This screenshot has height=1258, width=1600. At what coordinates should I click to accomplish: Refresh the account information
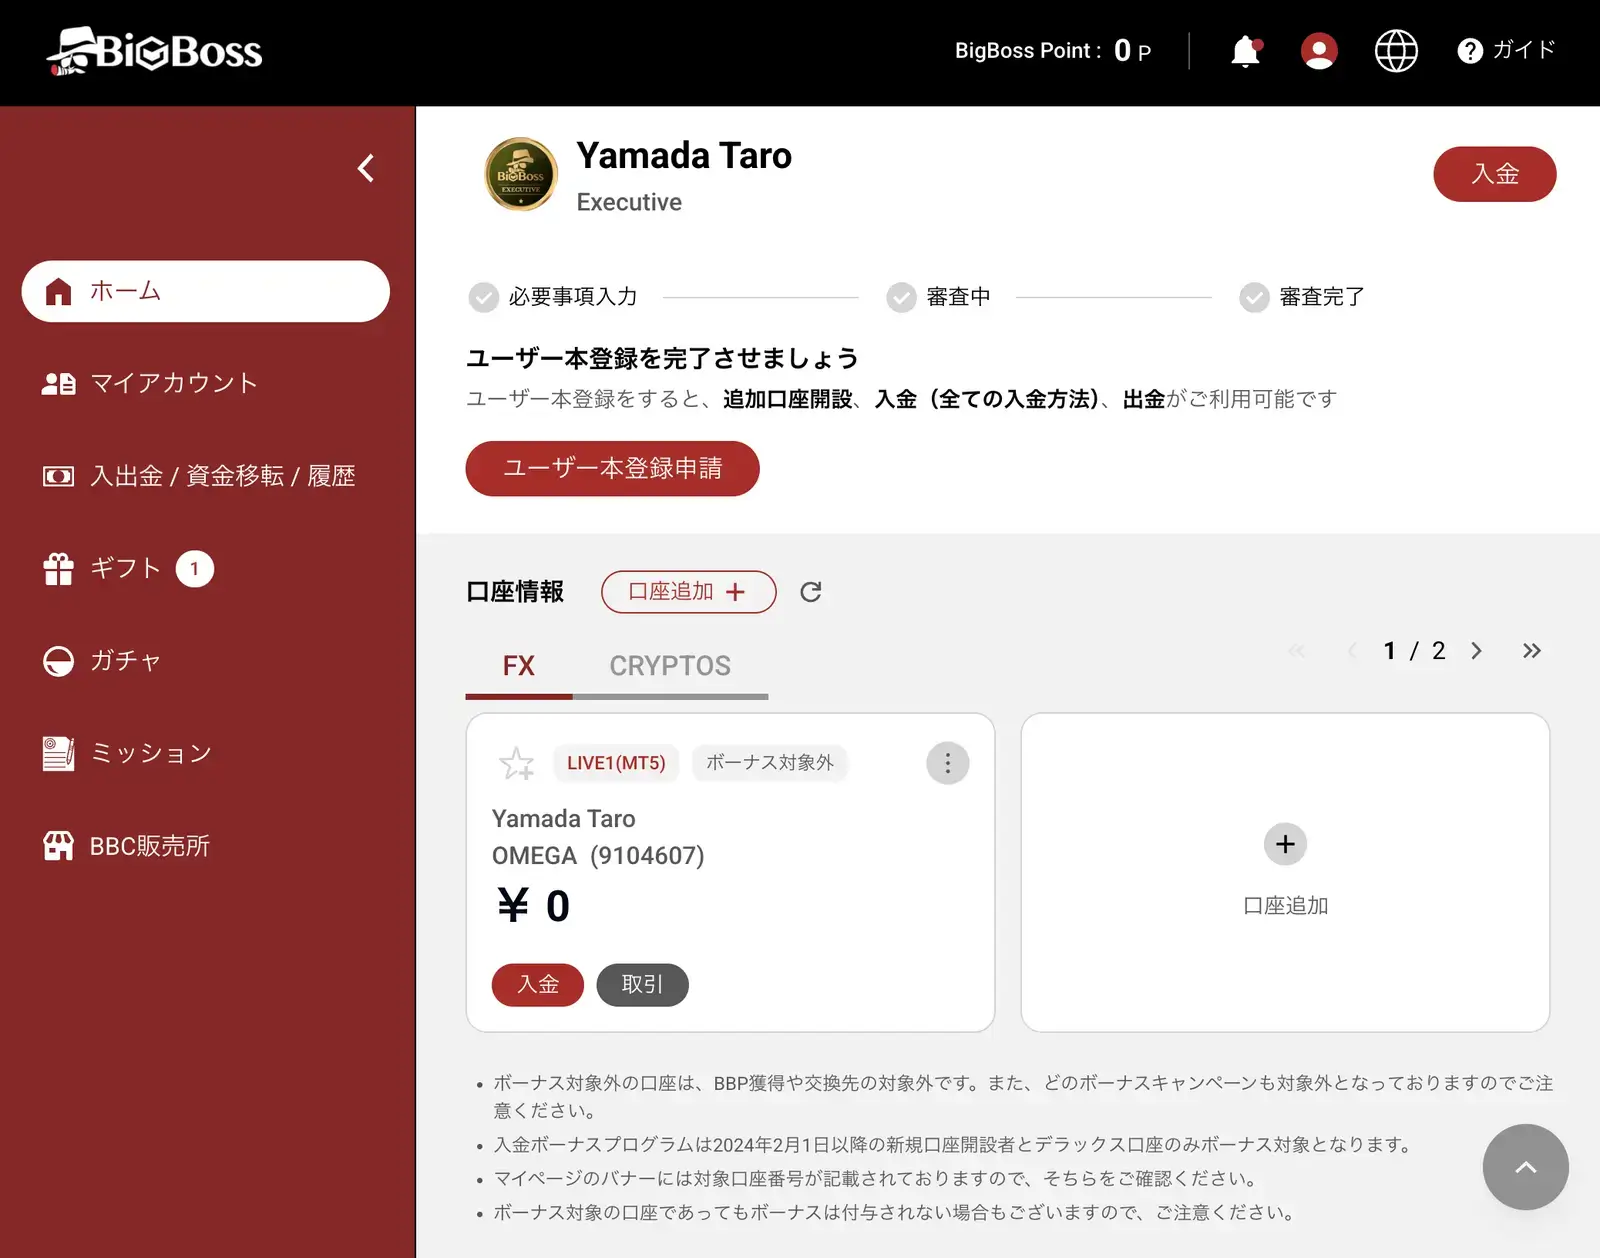pyautogui.click(x=811, y=592)
